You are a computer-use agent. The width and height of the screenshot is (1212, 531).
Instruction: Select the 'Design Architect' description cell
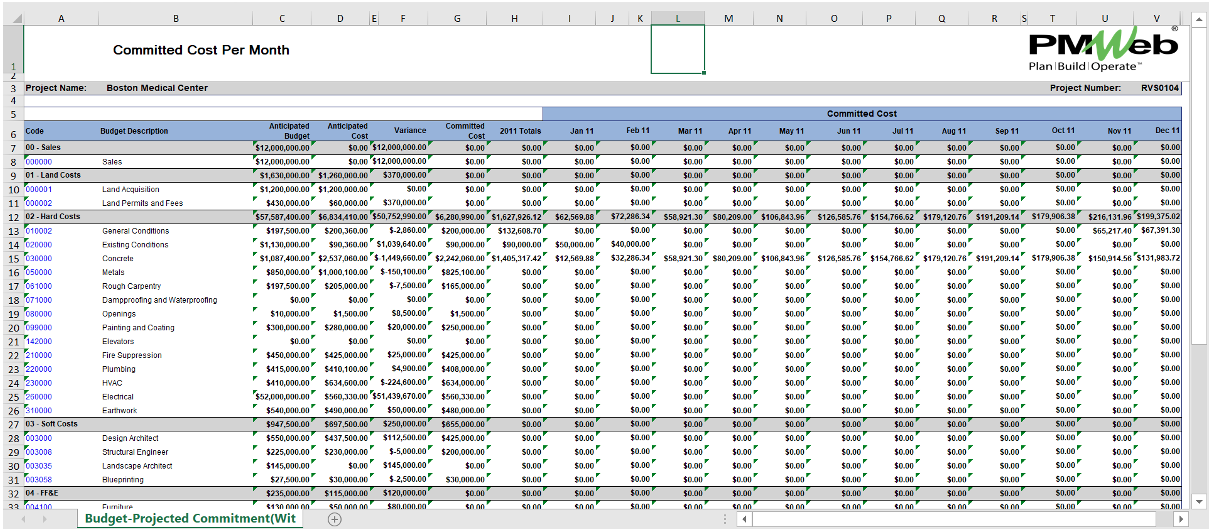[130, 438]
